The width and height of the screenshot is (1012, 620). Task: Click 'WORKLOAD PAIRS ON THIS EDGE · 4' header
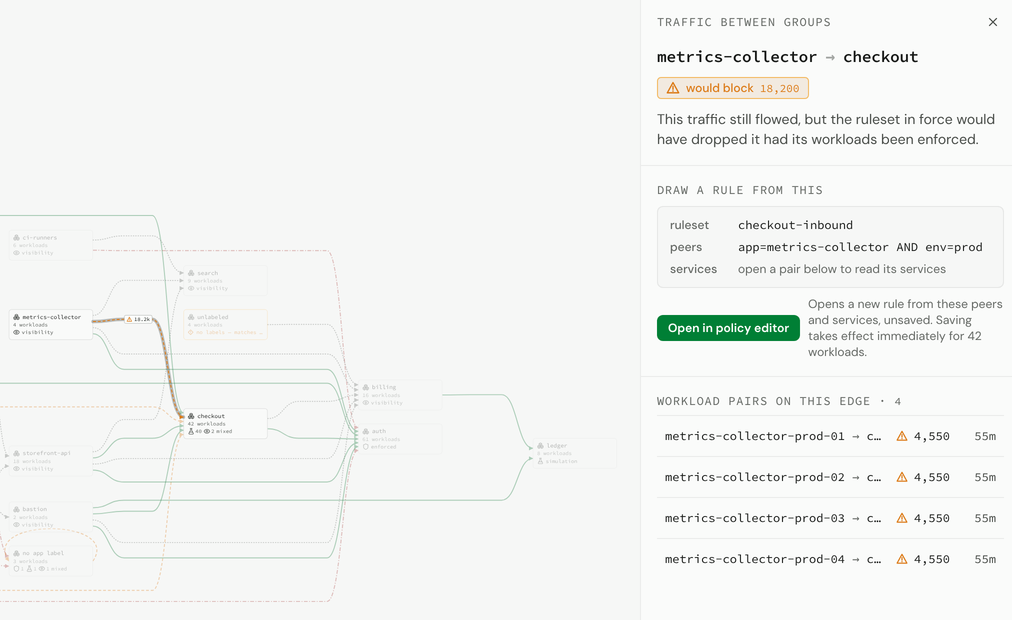pos(779,401)
